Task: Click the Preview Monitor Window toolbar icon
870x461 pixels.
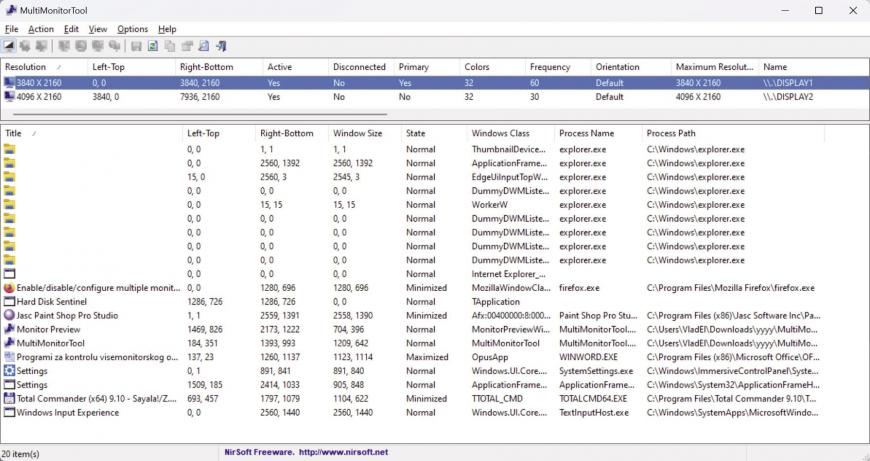Action: pos(8,46)
